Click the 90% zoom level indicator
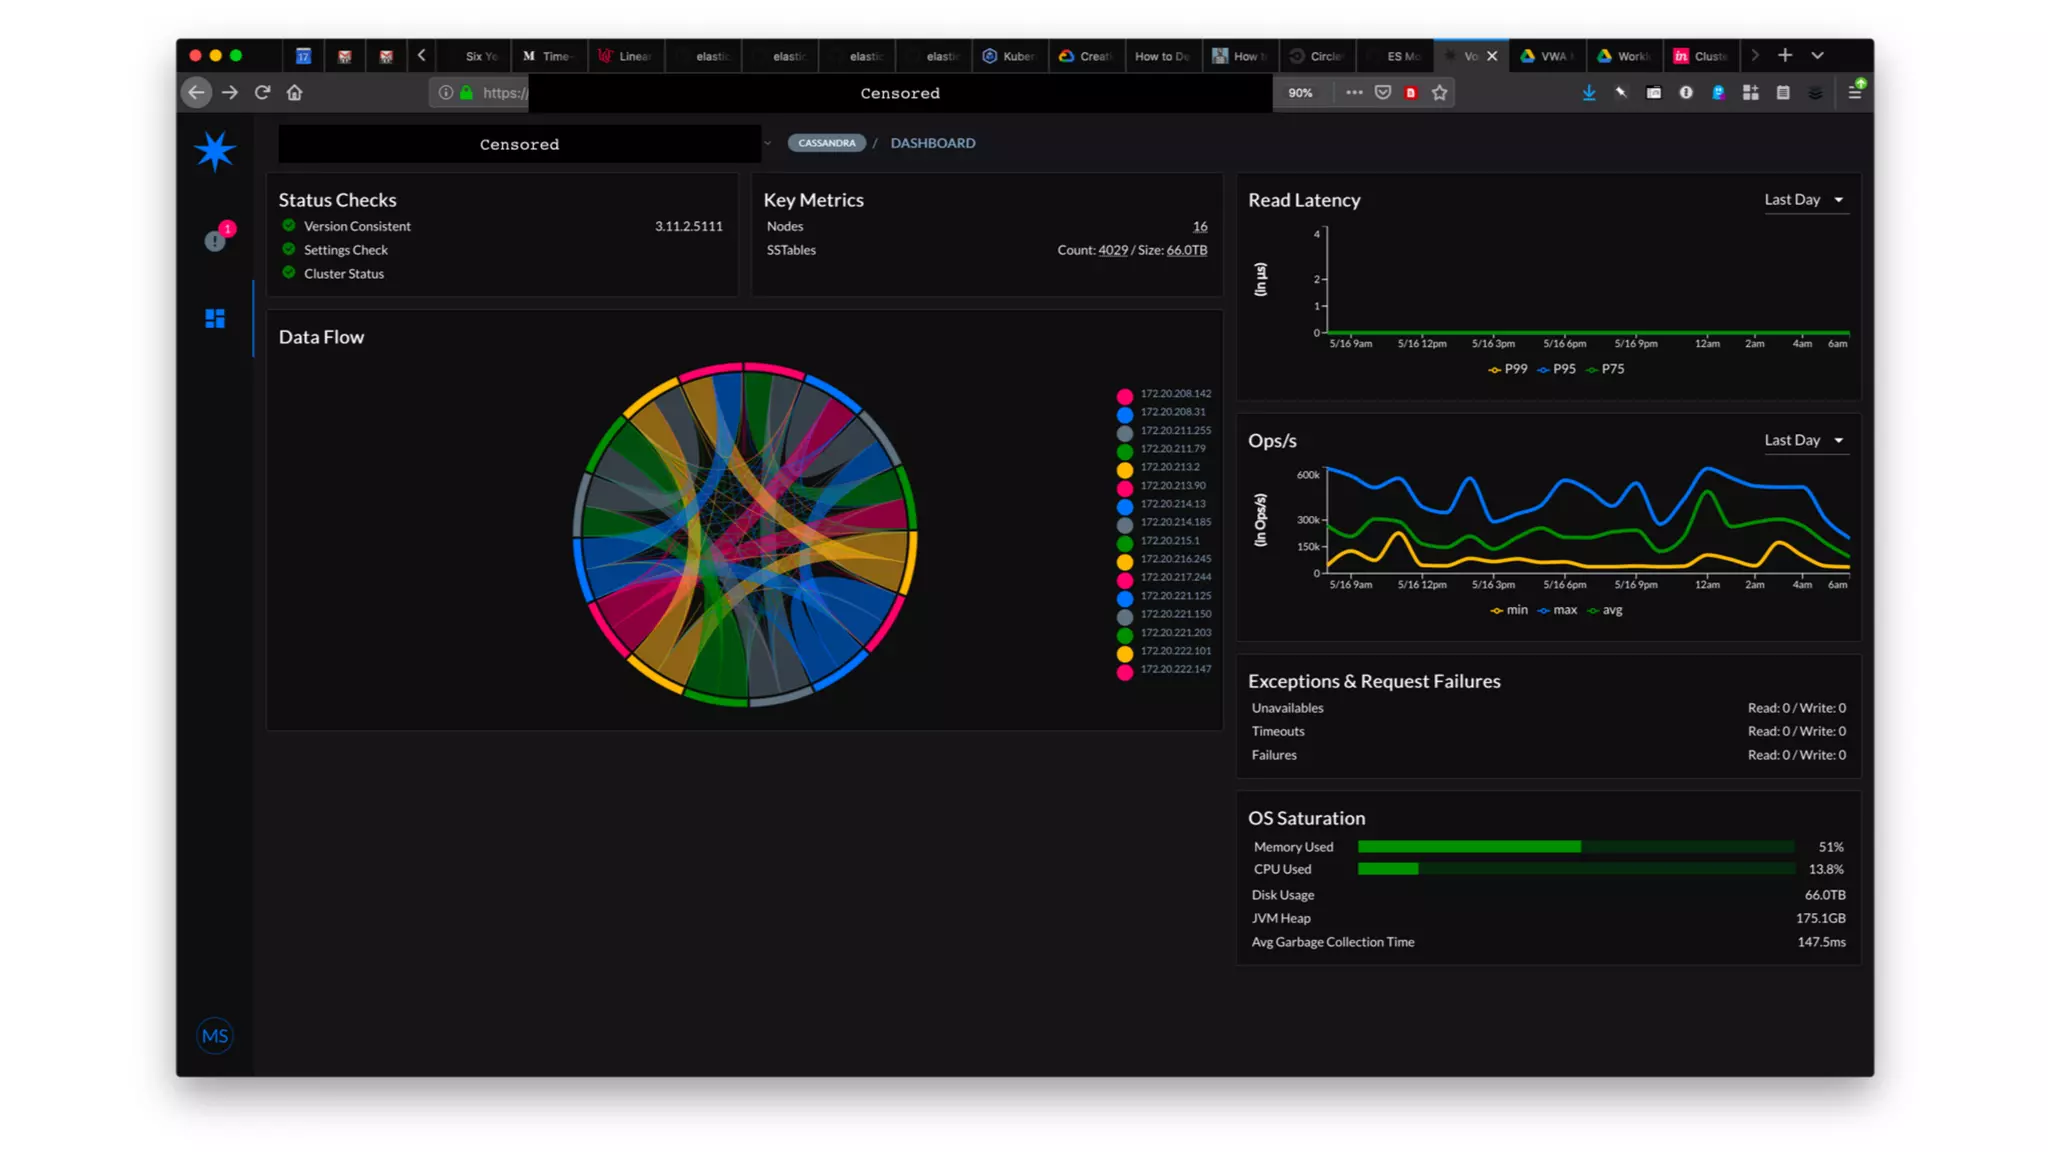The height and width of the screenshot is (1152, 2048). click(x=1300, y=93)
